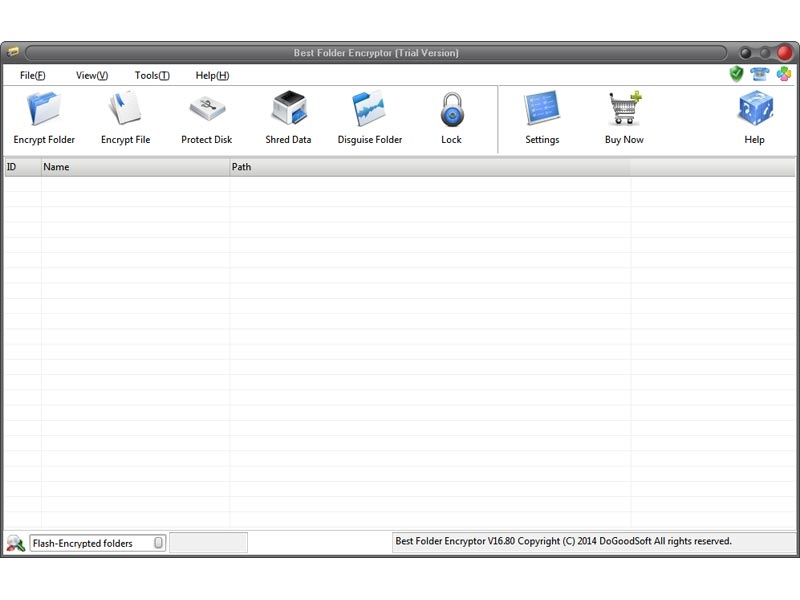Select the Encrypt File tool

[125, 109]
